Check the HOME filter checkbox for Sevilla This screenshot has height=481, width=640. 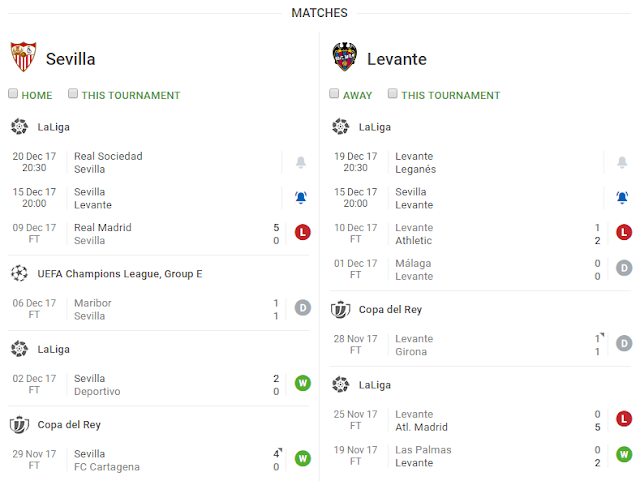click(x=13, y=94)
